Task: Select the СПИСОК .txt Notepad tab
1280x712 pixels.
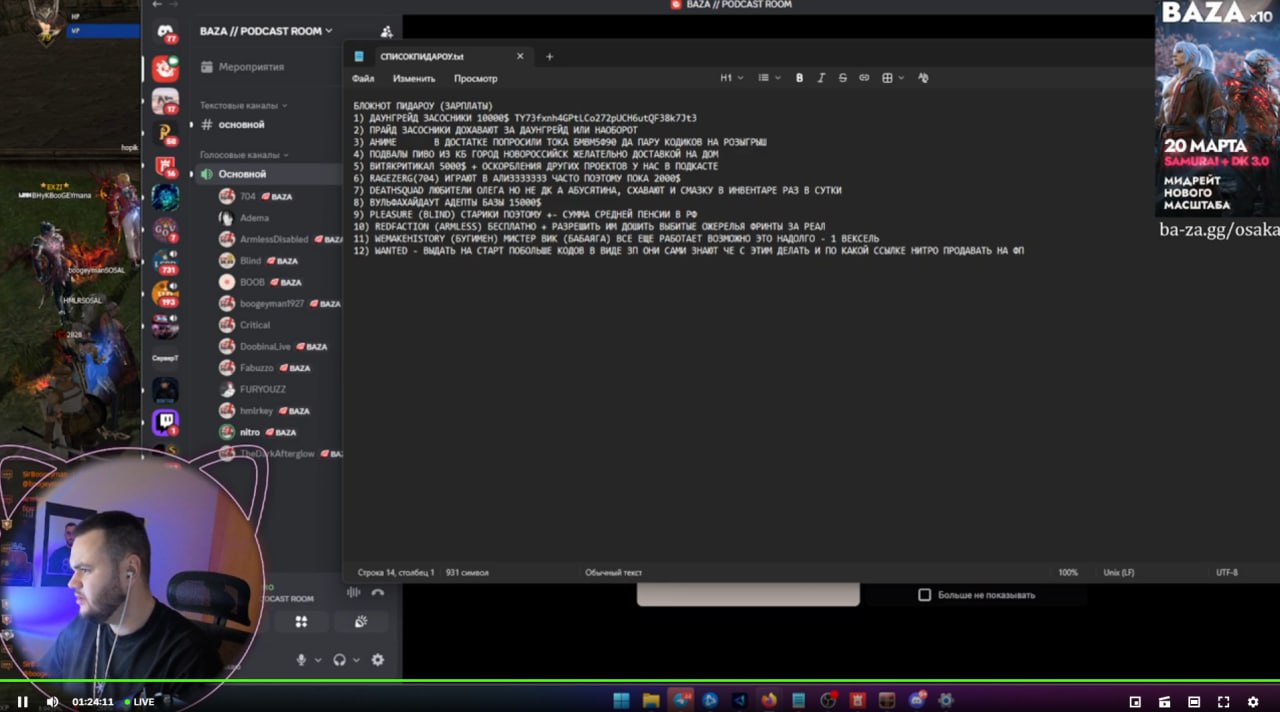Action: [x=440, y=57]
